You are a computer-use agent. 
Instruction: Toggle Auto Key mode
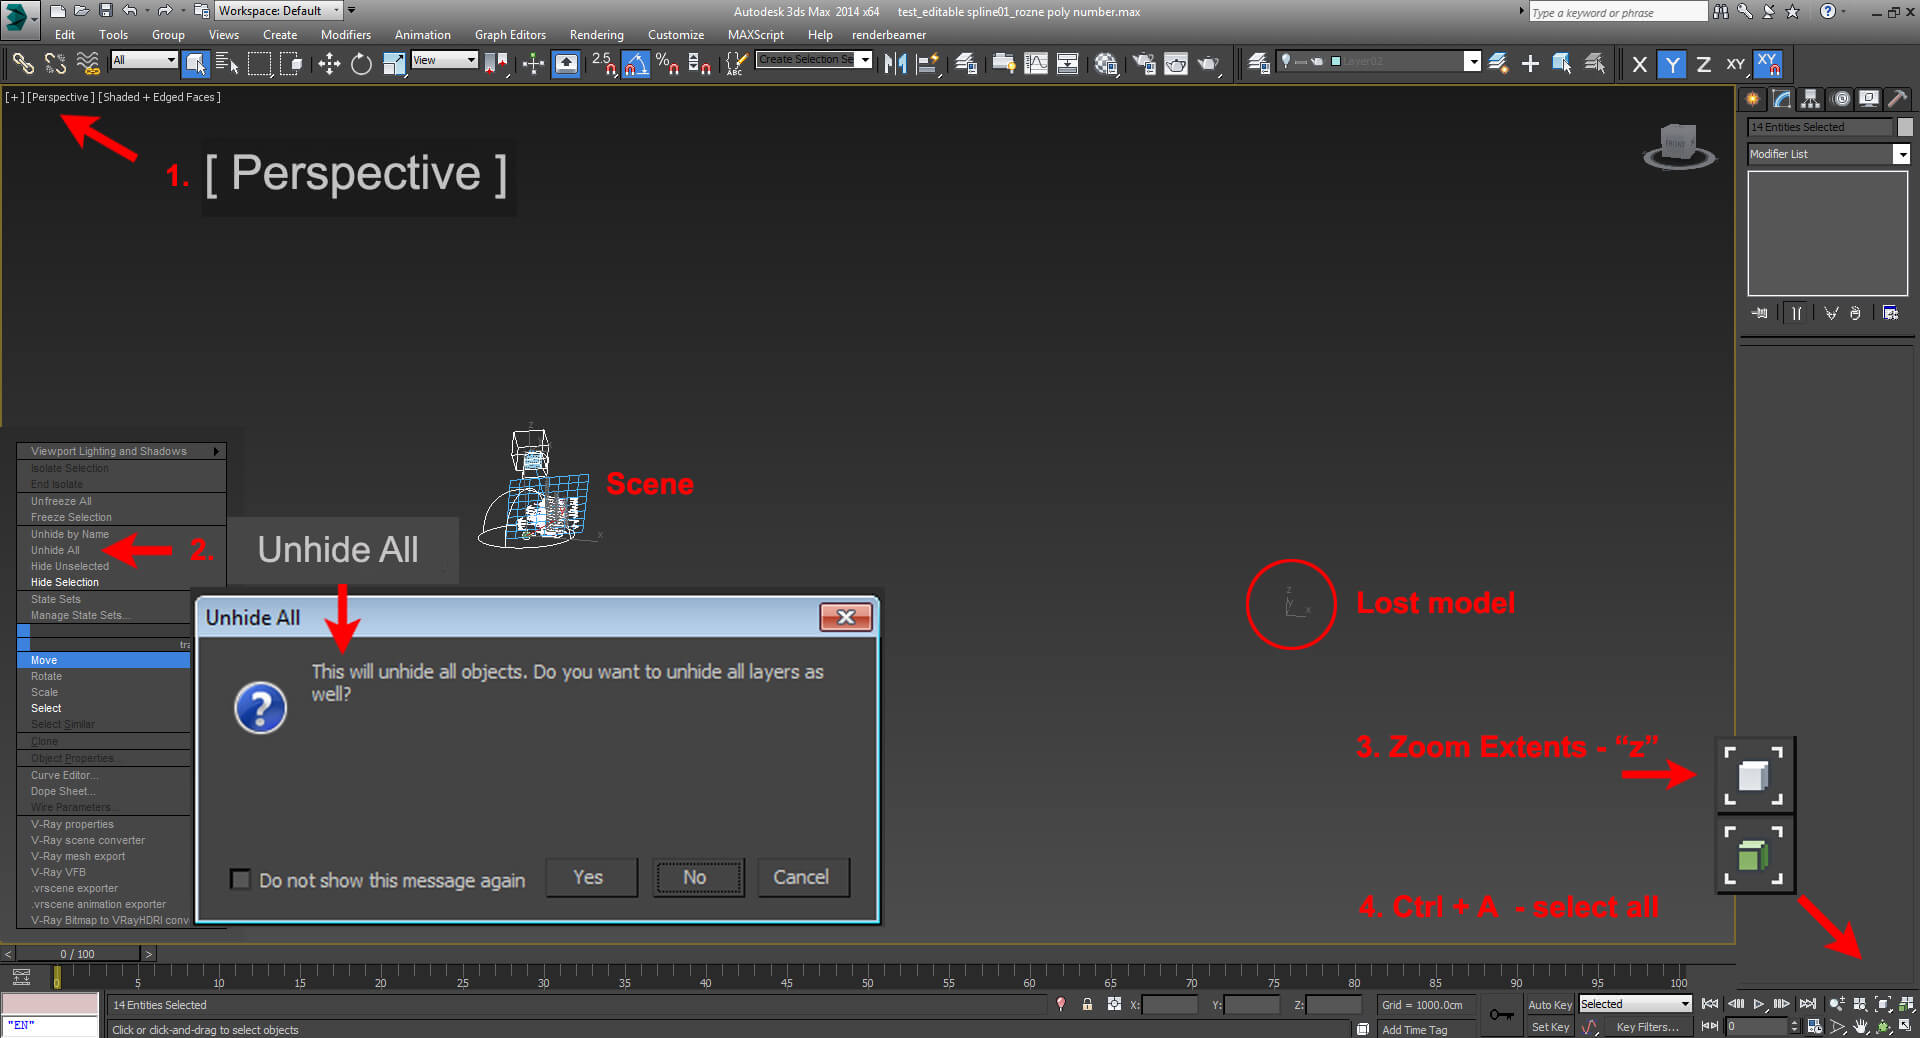point(1549,1005)
